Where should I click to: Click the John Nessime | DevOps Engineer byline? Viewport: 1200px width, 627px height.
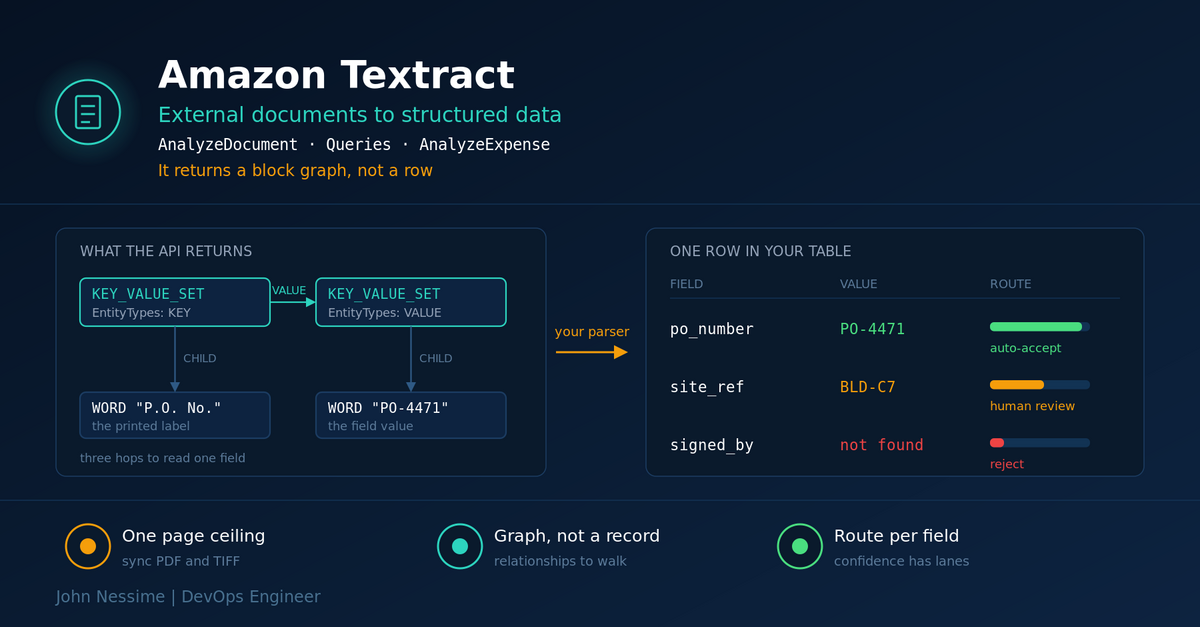pos(188,597)
